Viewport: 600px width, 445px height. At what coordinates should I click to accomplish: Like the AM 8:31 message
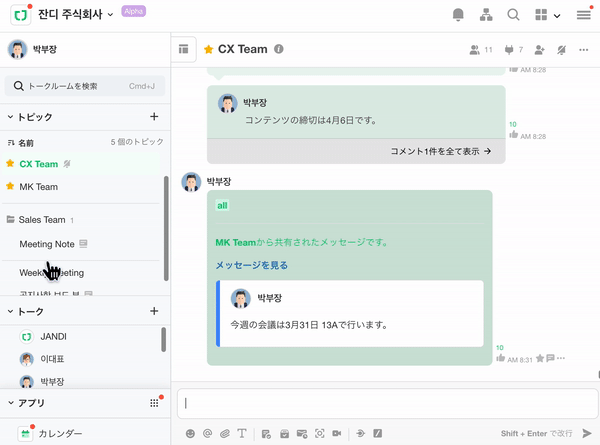point(501,358)
